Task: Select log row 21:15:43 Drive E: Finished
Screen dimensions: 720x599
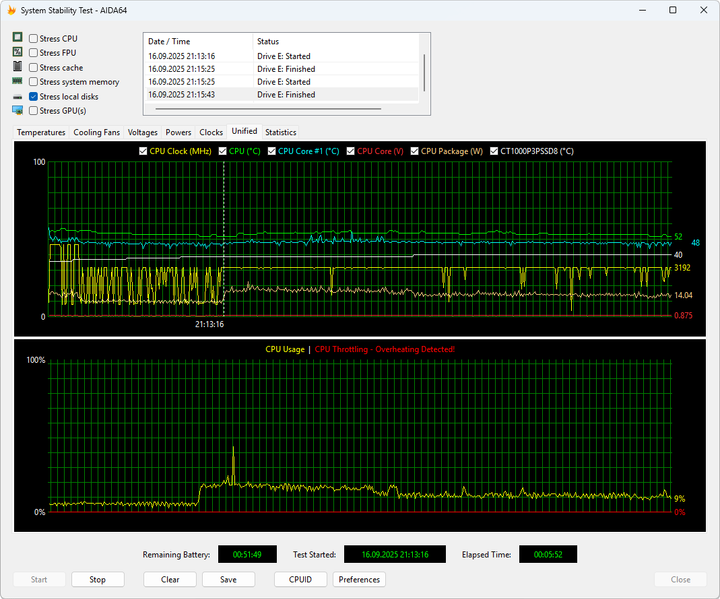Action: [x=281, y=95]
